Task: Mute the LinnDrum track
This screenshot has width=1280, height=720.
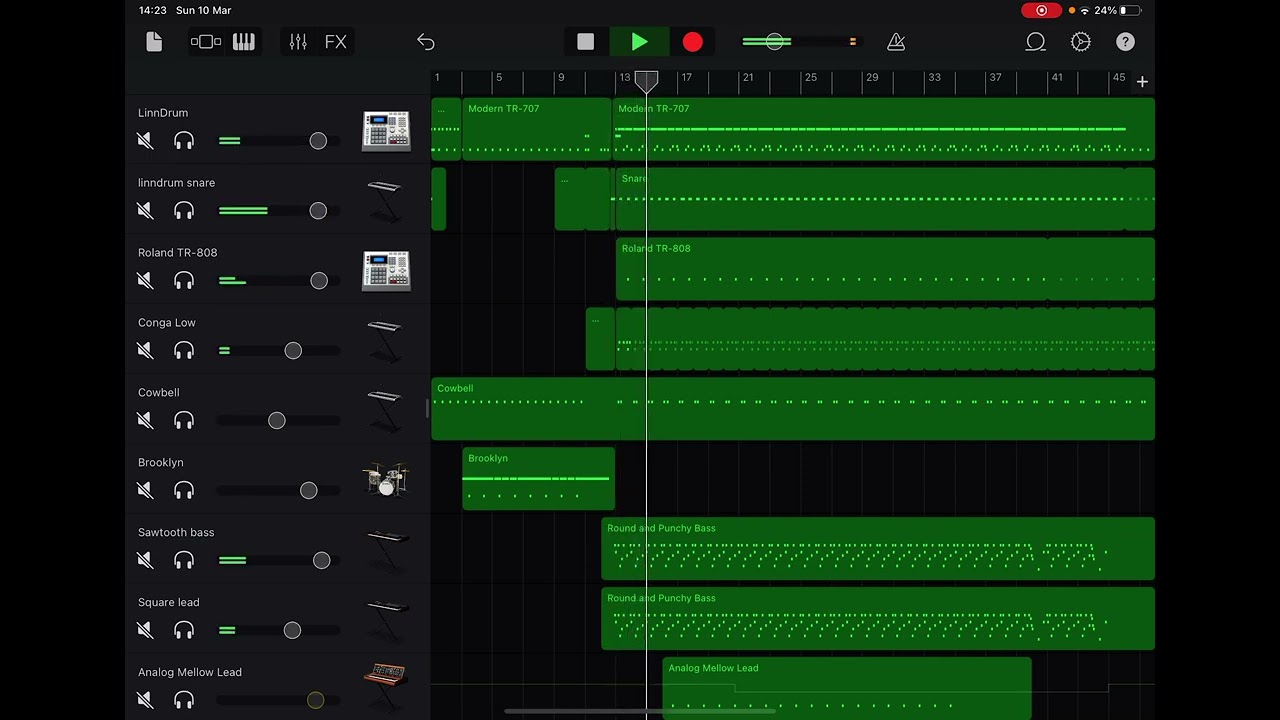Action: (x=146, y=141)
